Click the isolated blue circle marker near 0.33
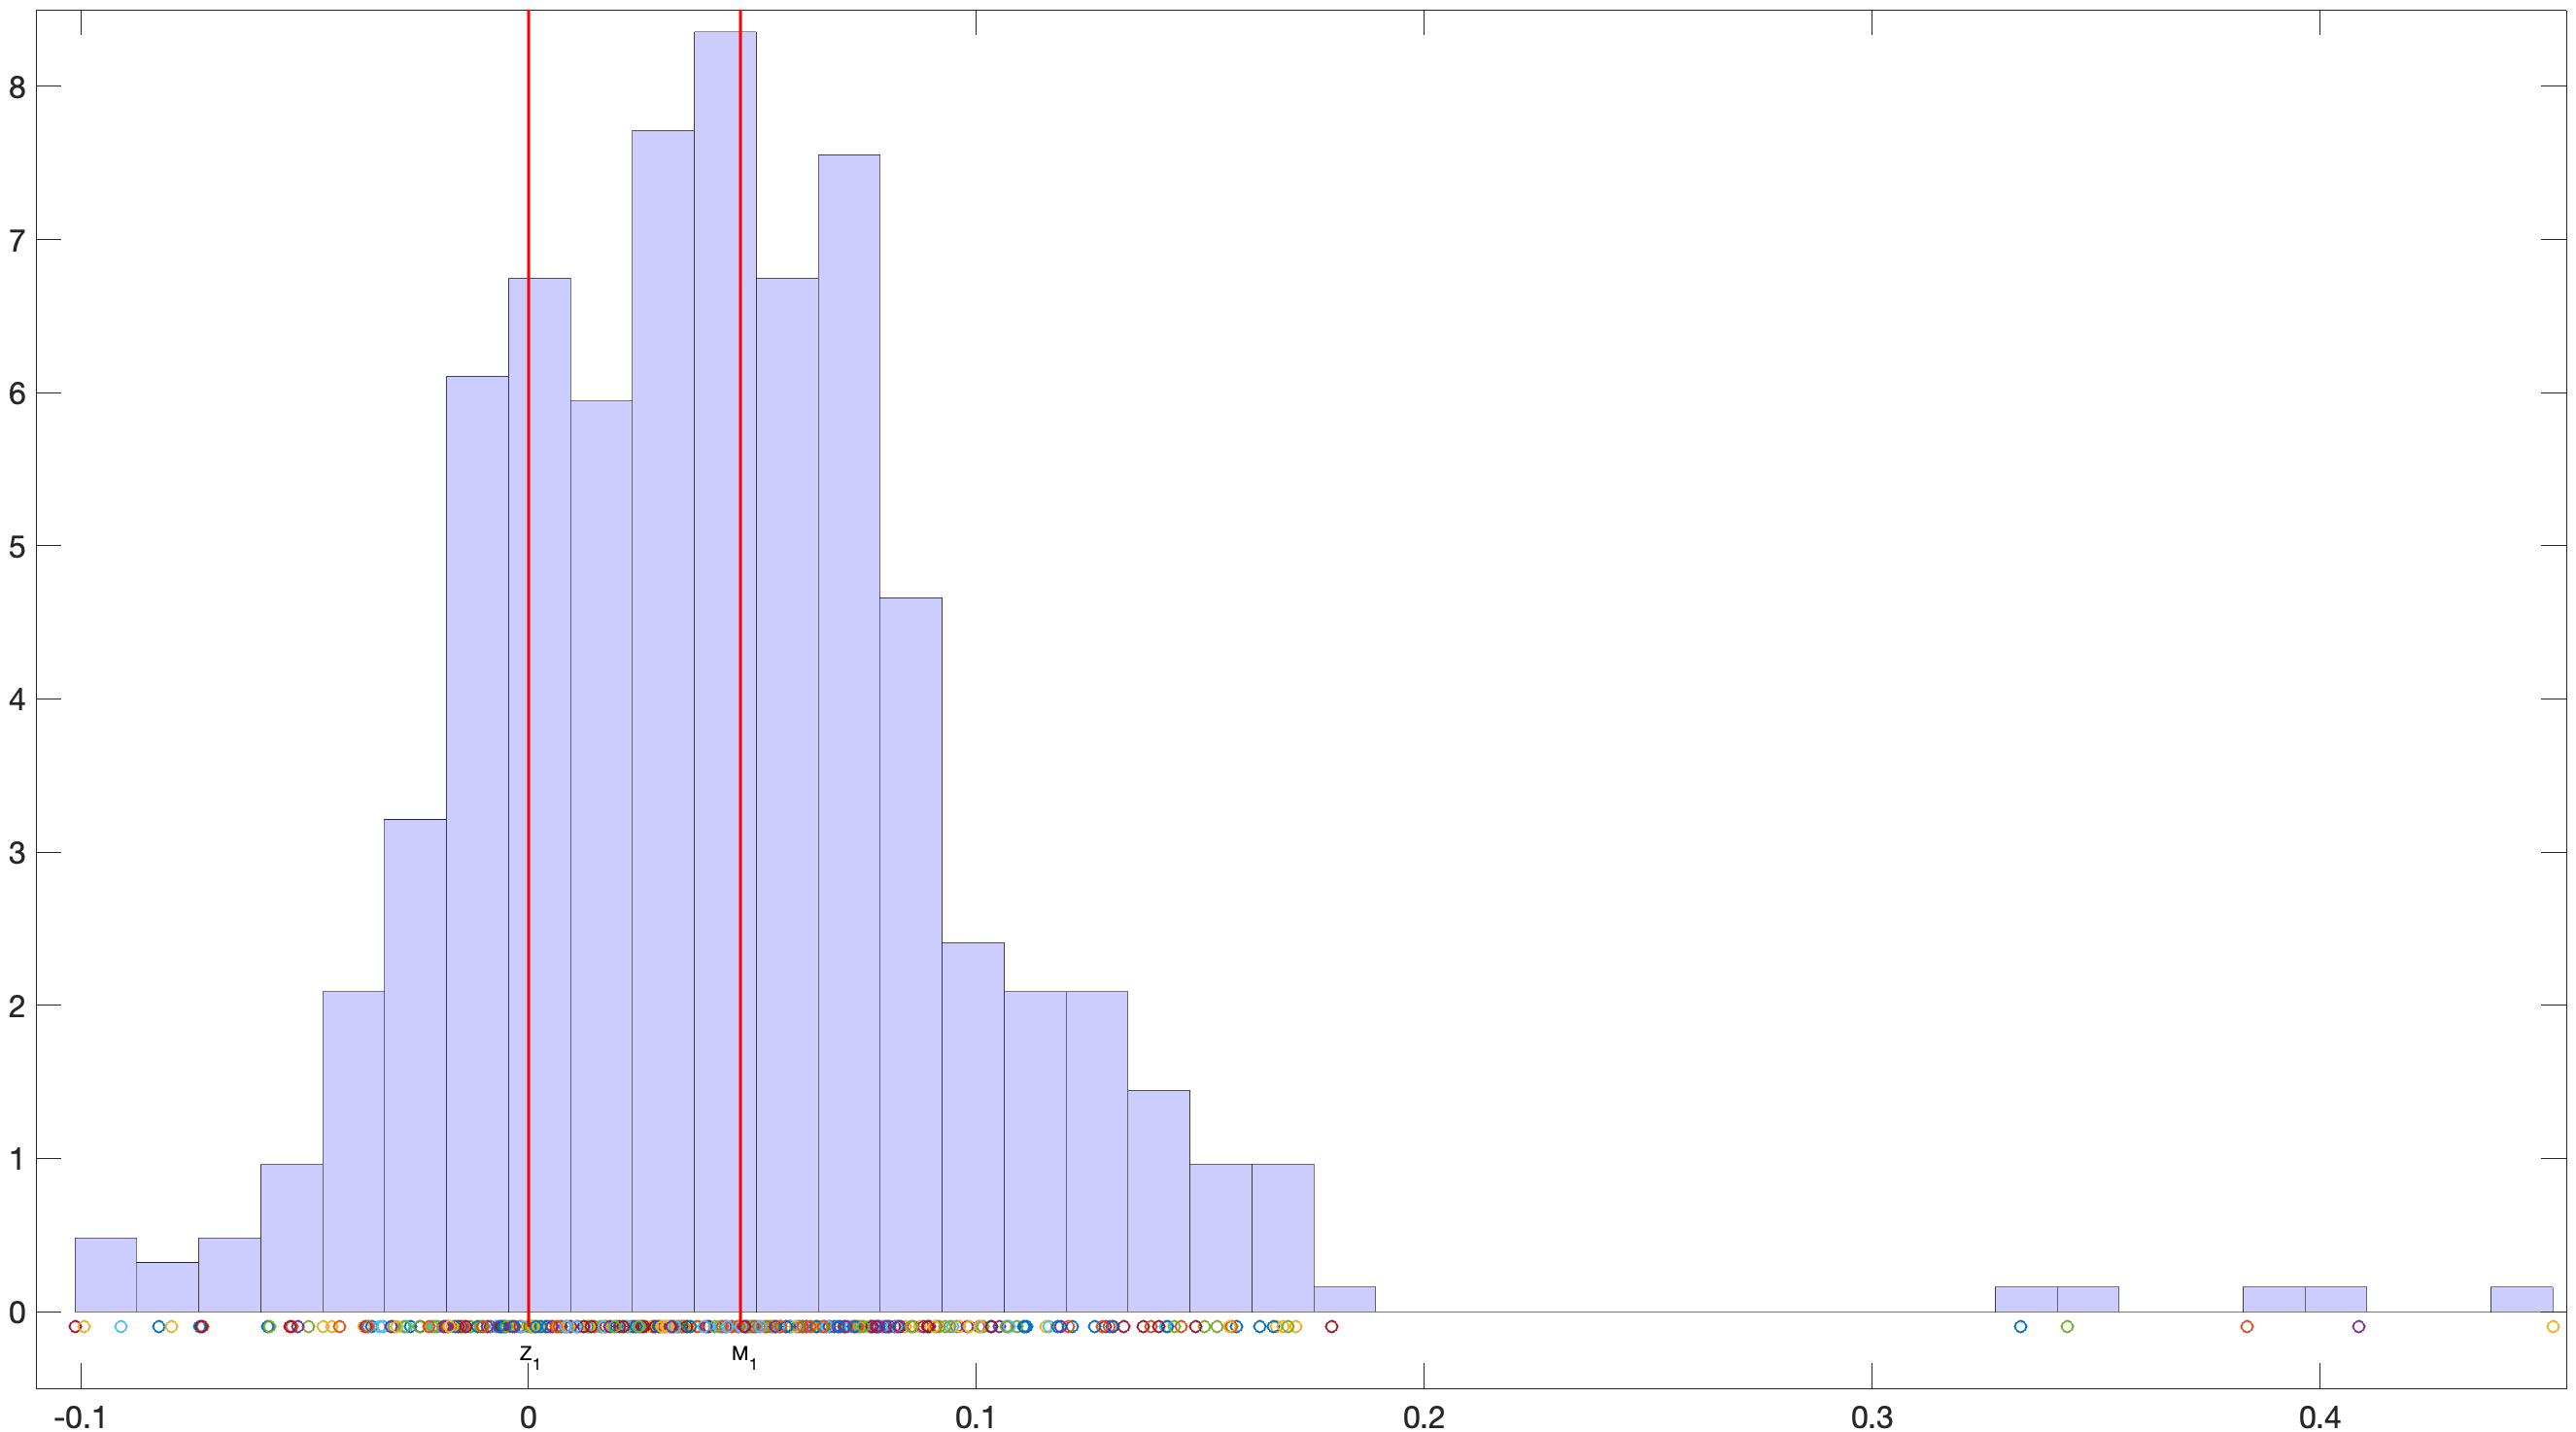The width and height of the screenshot is (2576, 1432). coord(2020,1327)
